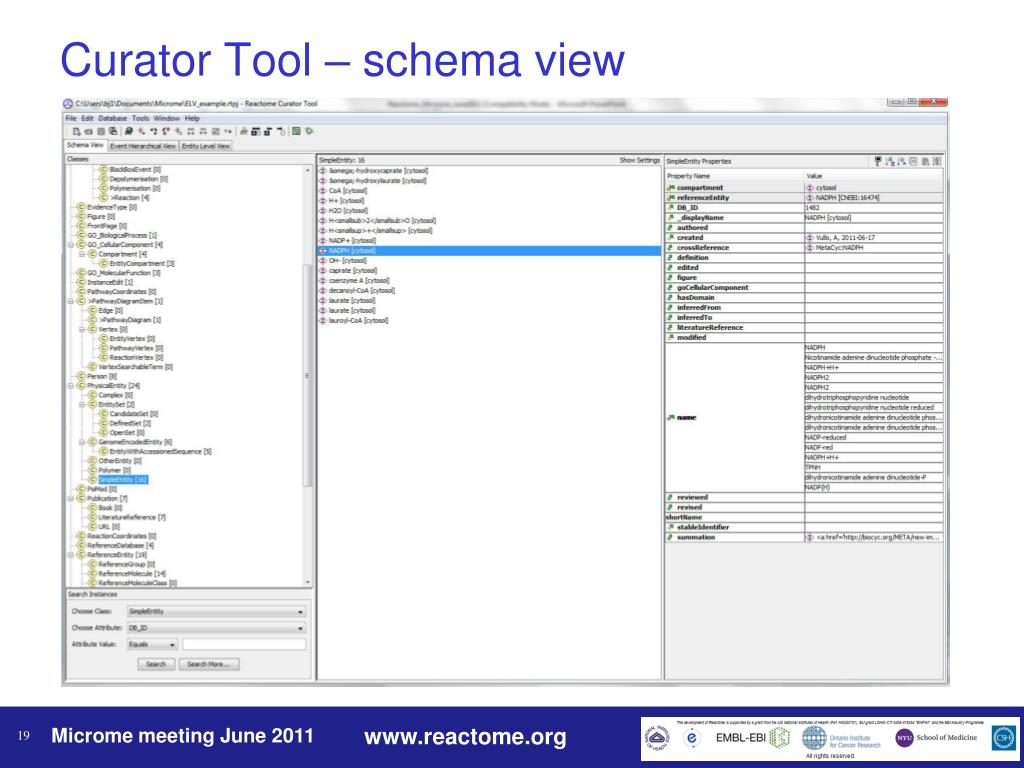
Task: Open the Database menu
Action: tap(112, 118)
